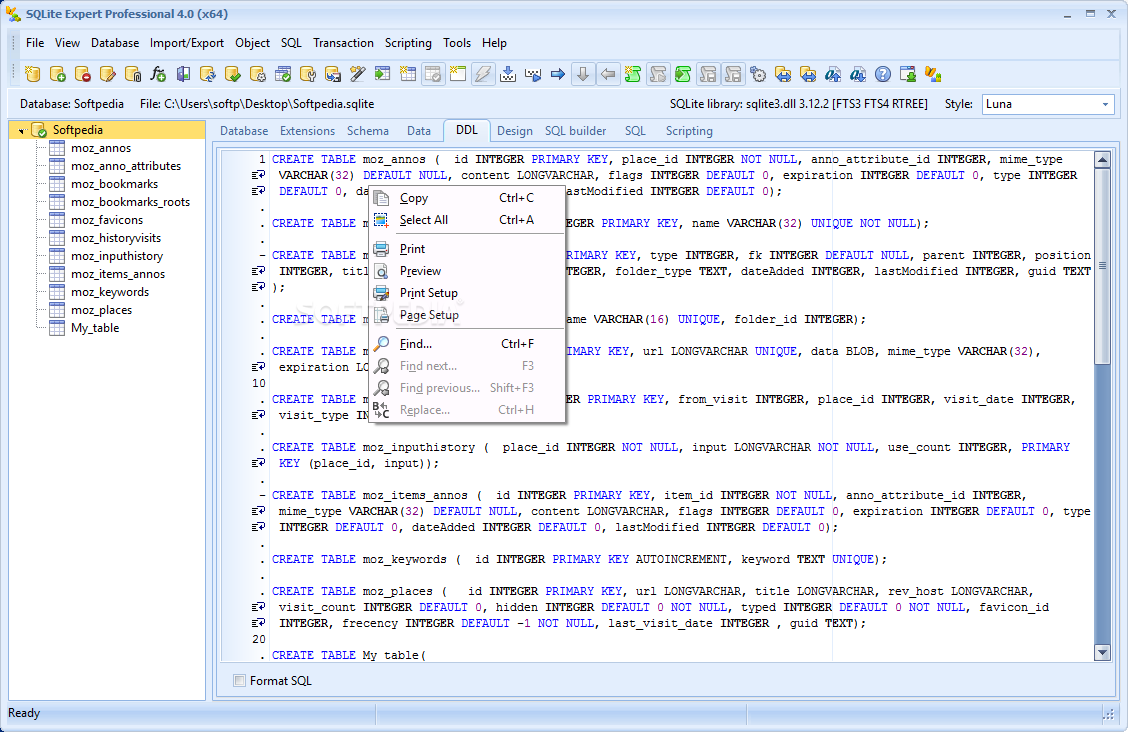
Task: Click the database icon with green plus
Action: point(58,74)
